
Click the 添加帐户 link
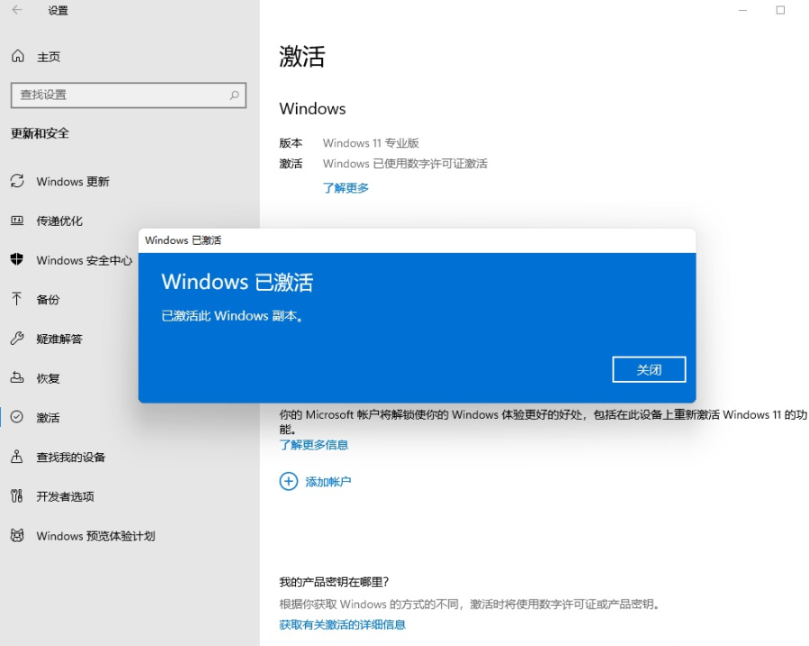pyautogui.click(x=328, y=481)
